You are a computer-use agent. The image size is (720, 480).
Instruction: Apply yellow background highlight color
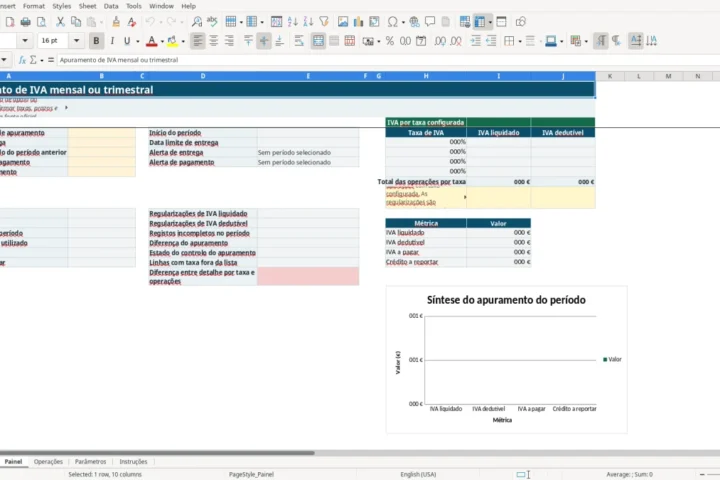tap(172, 41)
